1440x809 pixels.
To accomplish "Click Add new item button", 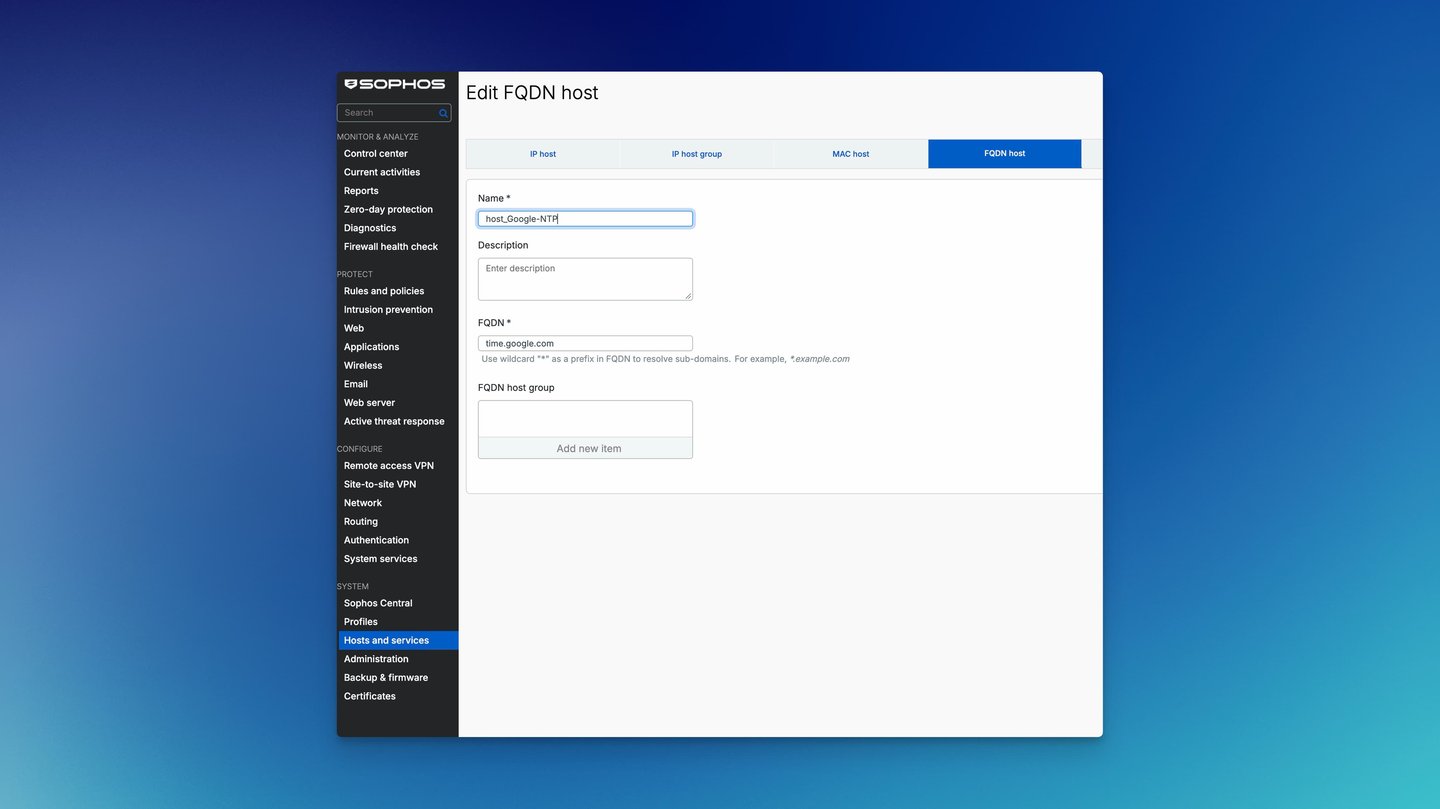I will pos(585,448).
